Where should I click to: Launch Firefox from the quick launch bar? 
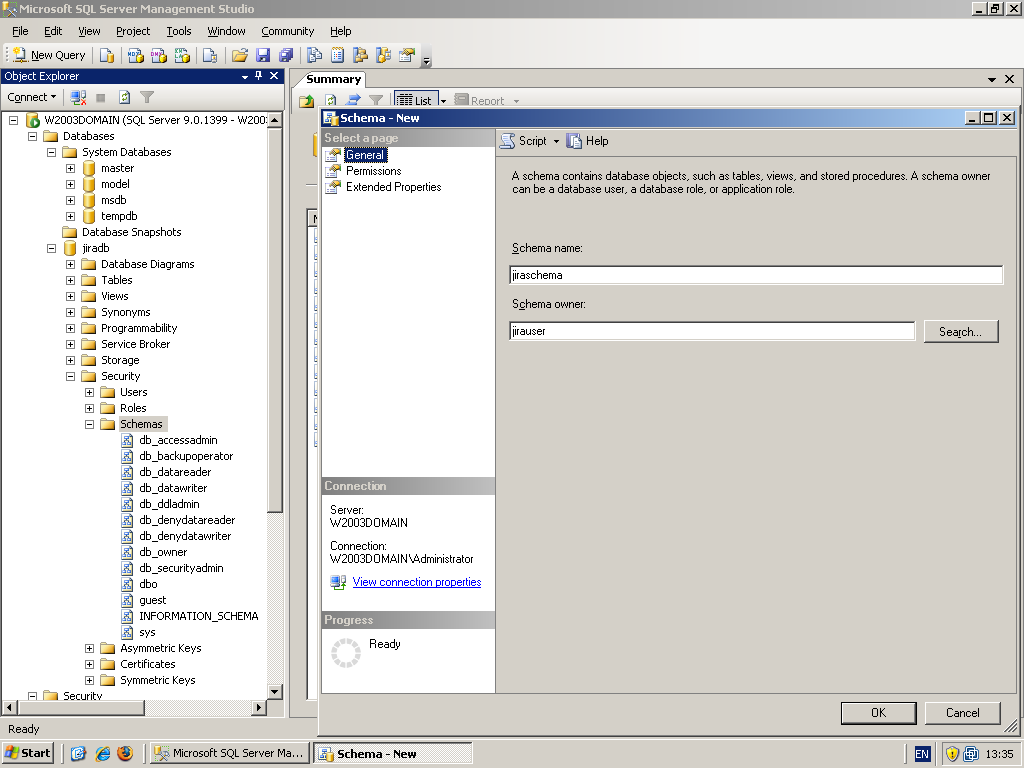click(125, 753)
